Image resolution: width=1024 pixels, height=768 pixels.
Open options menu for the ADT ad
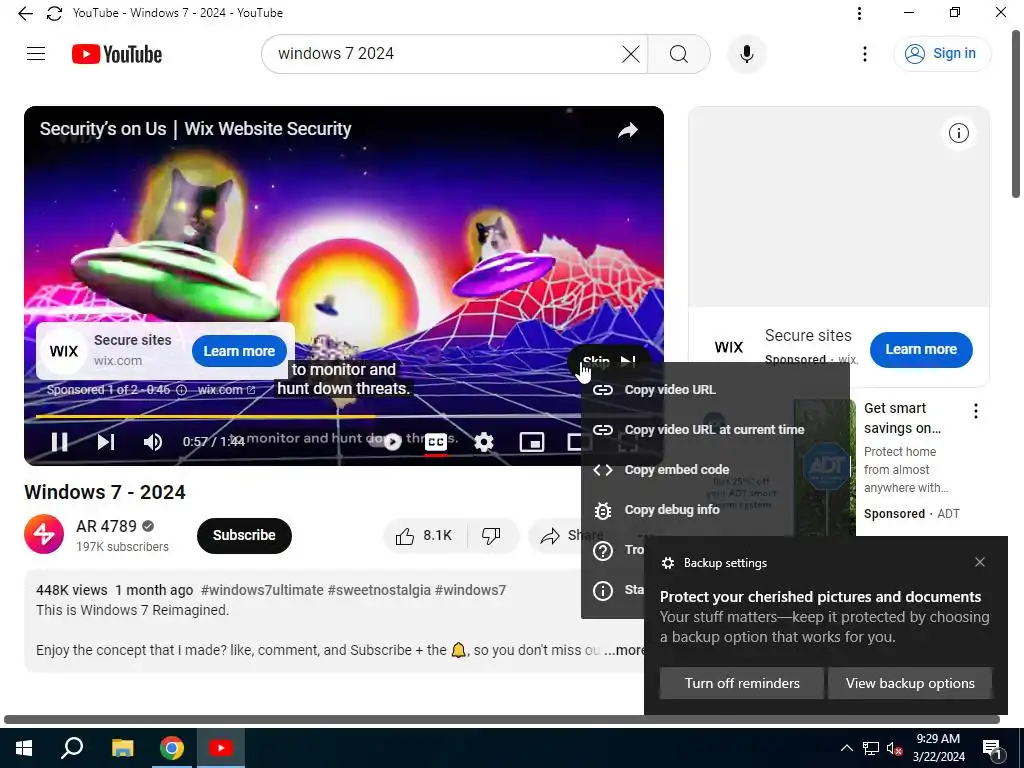[x=976, y=411]
